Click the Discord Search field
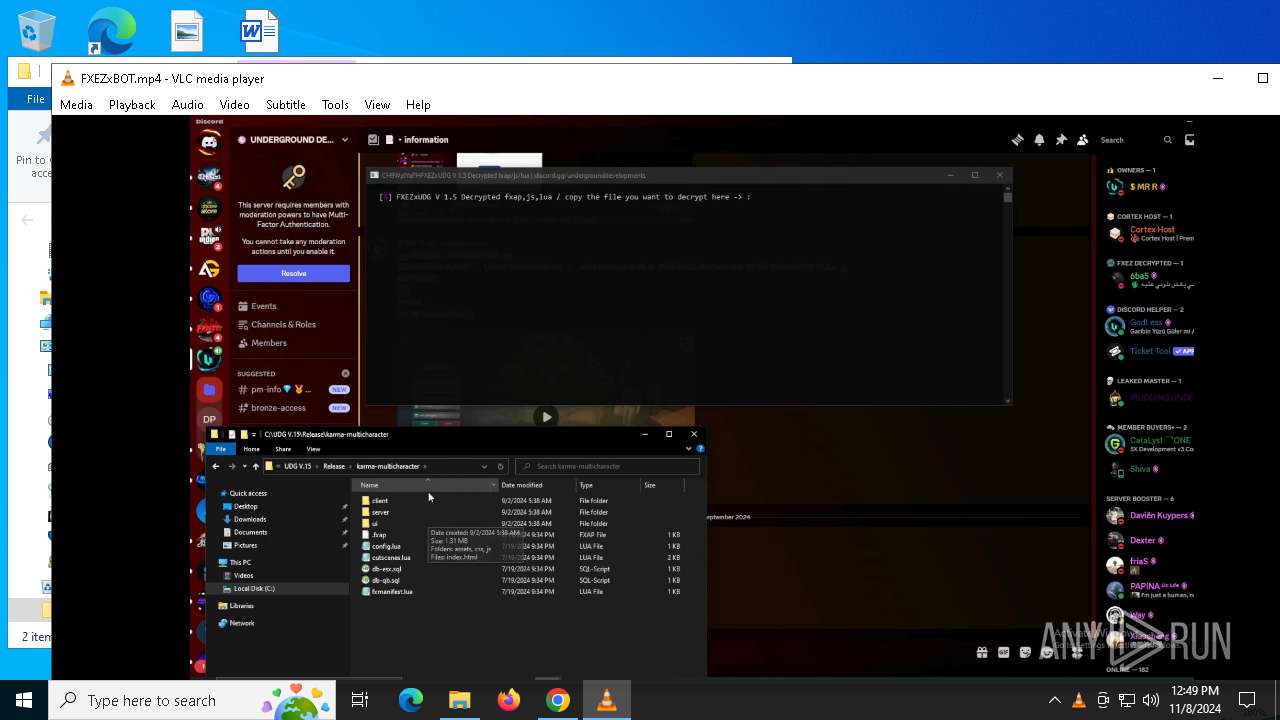Image resolution: width=1280 pixels, height=720 pixels. pos(1135,140)
